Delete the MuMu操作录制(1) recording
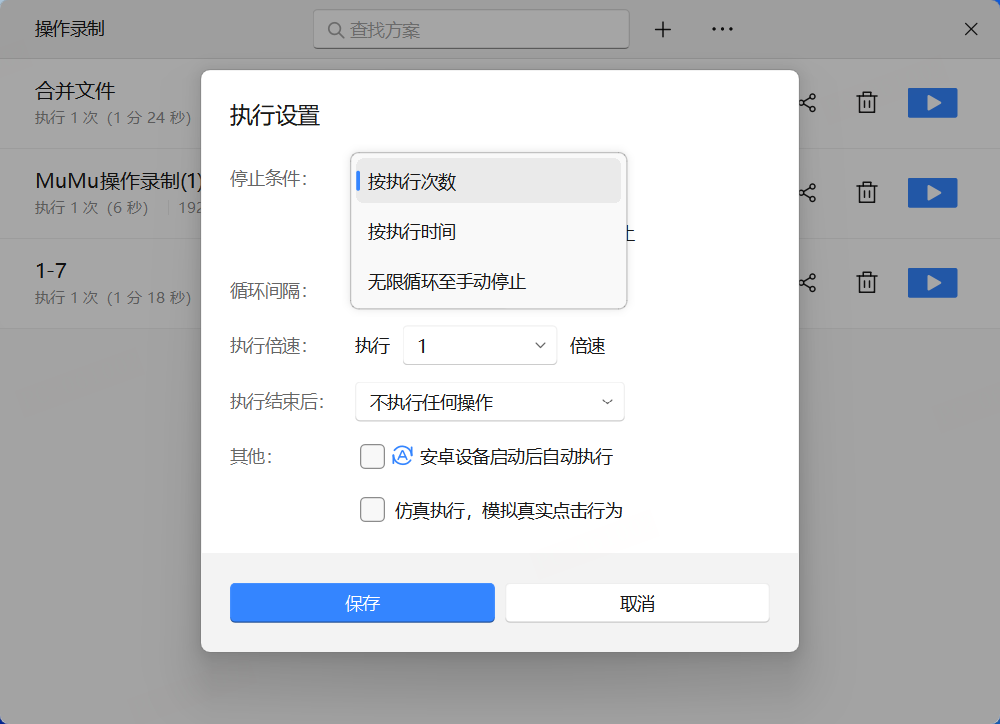The width and height of the screenshot is (1000, 724). tap(867, 193)
